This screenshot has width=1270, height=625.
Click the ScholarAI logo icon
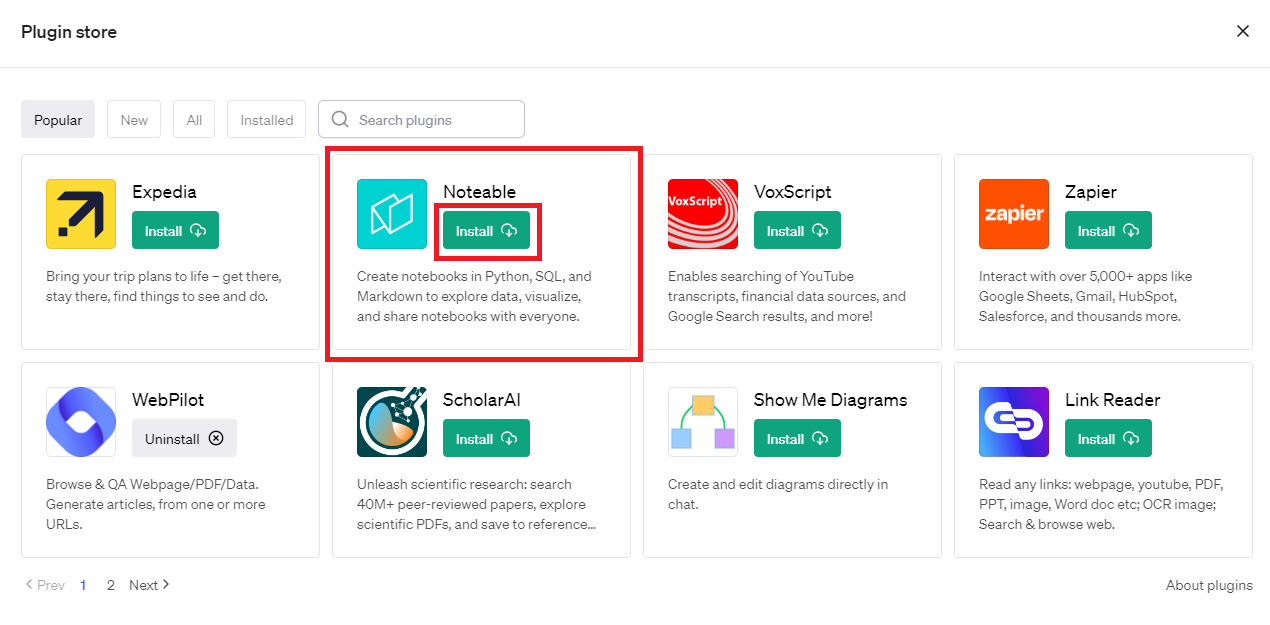pyautogui.click(x=392, y=422)
